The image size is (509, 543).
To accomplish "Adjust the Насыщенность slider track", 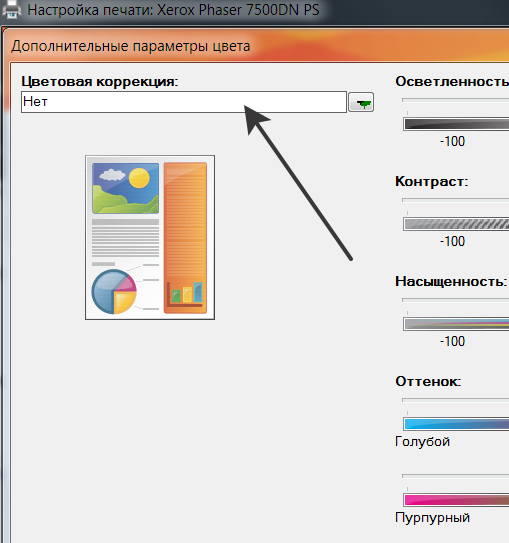I will click(x=455, y=300).
